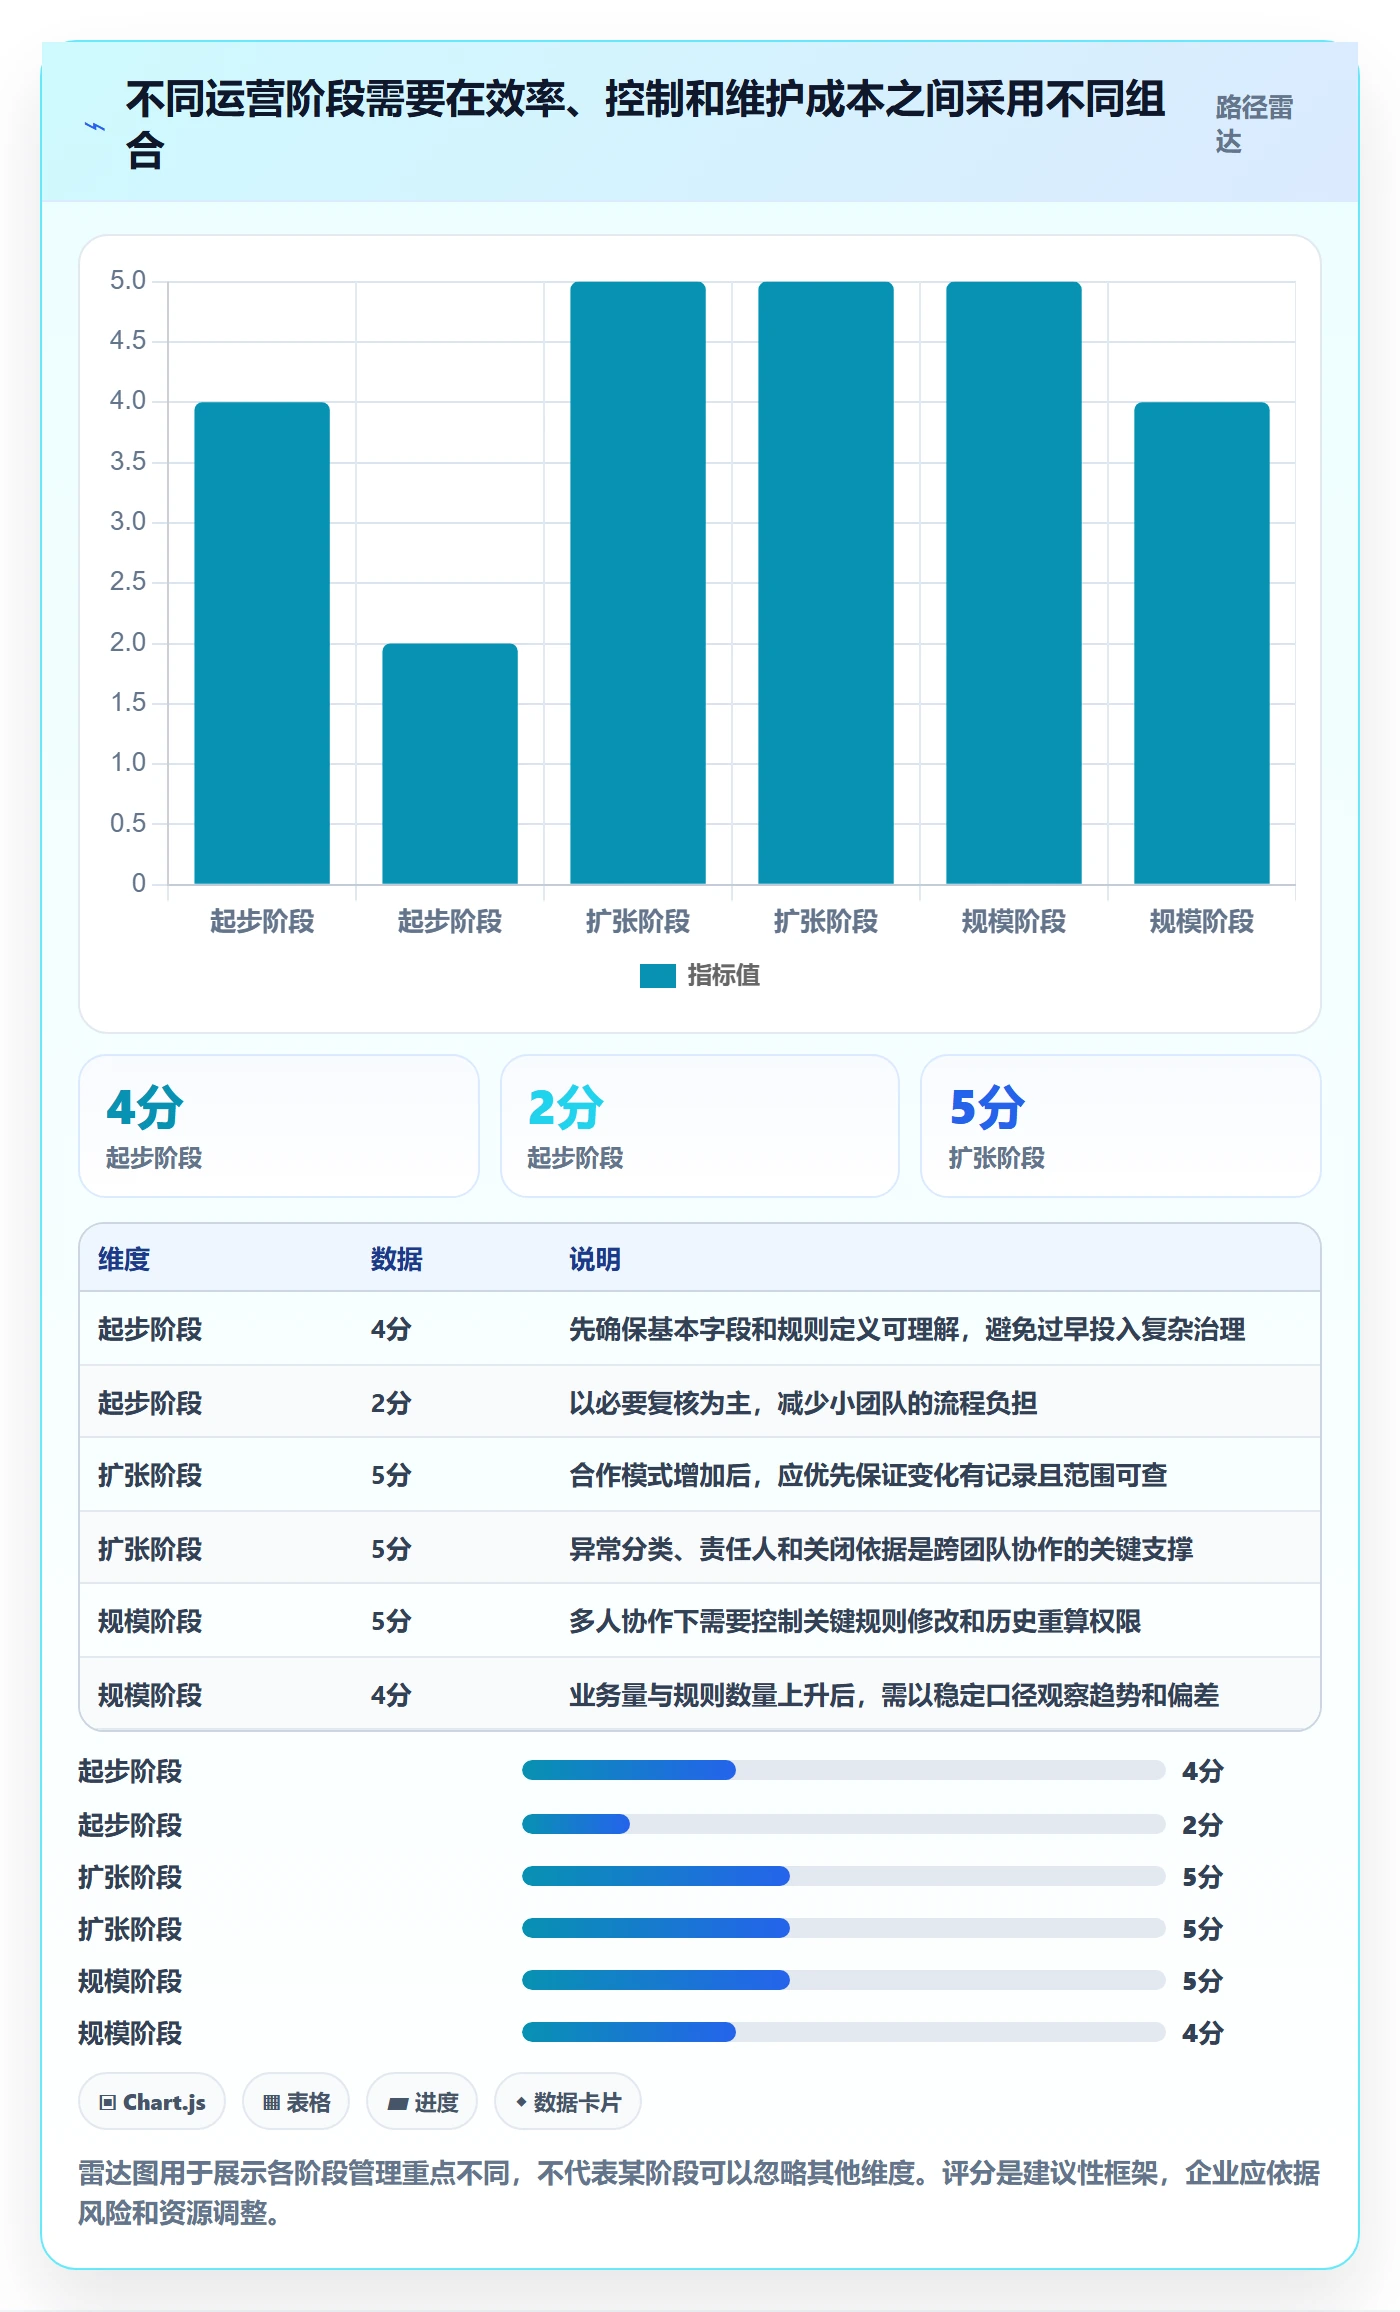Click the y-axis label 5.0
The height and width of the screenshot is (2312, 1400).
(128, 280)
